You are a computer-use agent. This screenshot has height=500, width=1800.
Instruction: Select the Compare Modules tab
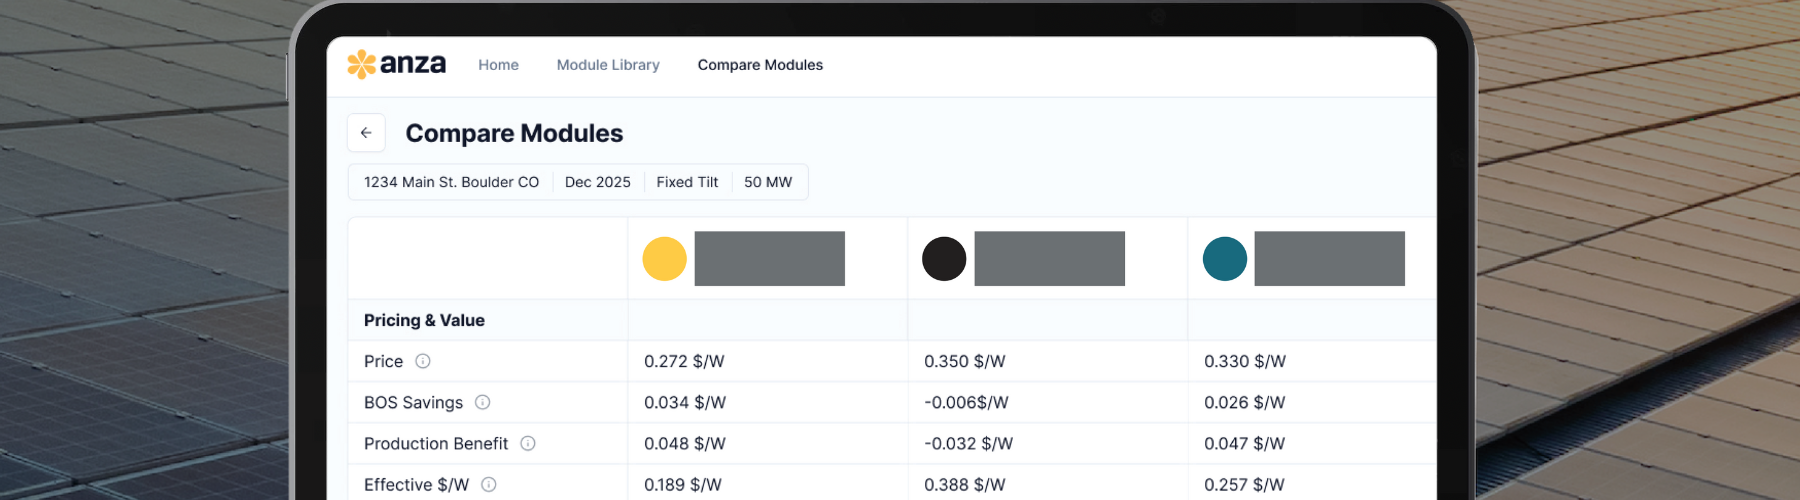[x=760, y=65]
